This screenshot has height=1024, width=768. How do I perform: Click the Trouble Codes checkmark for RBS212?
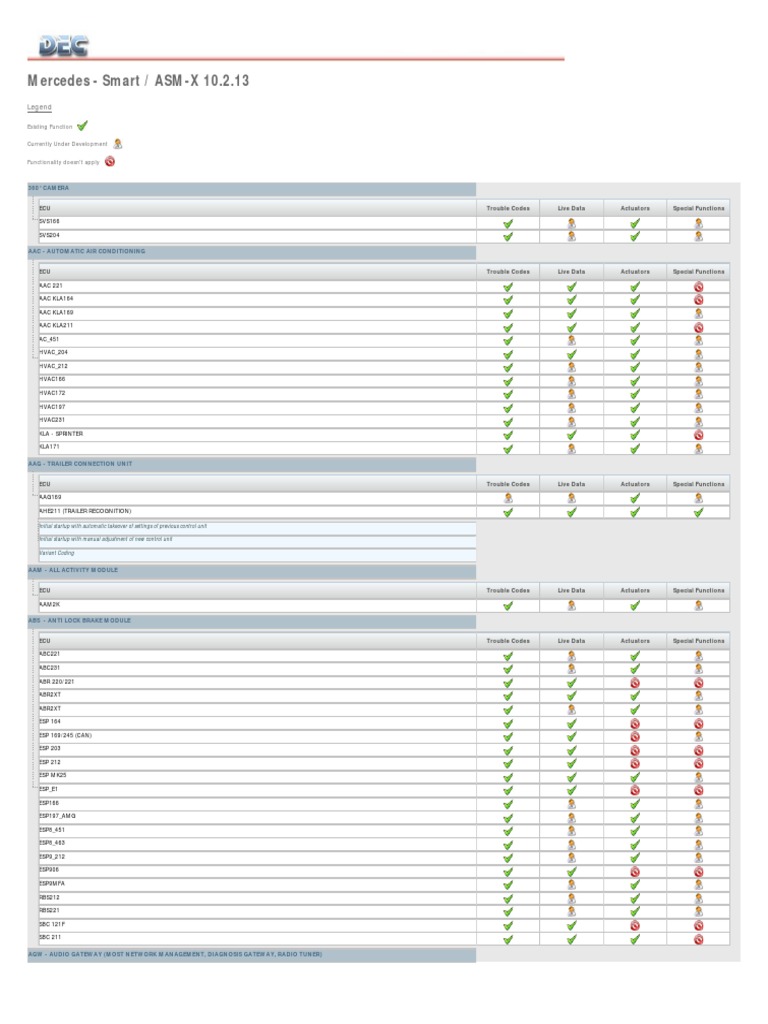[508, 899]
